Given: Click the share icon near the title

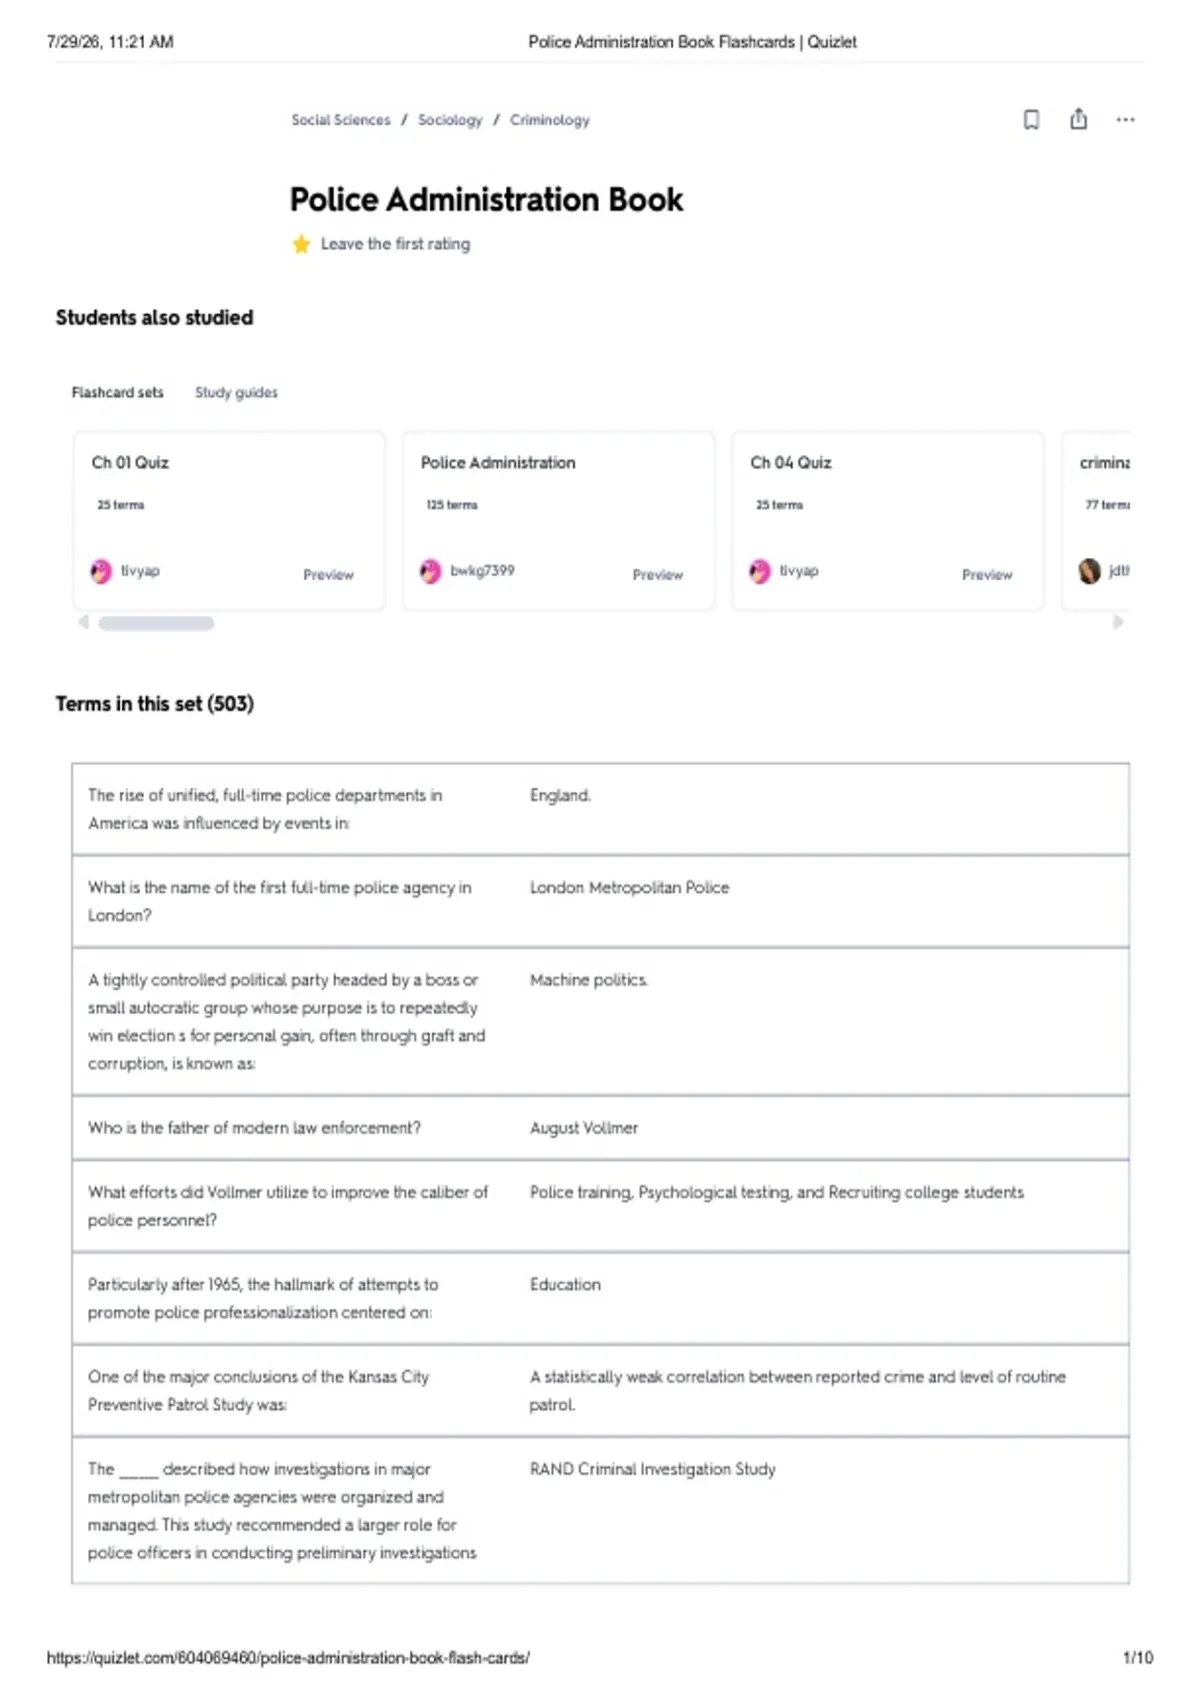Looking at the screenshot, I should pos(1078,119).
